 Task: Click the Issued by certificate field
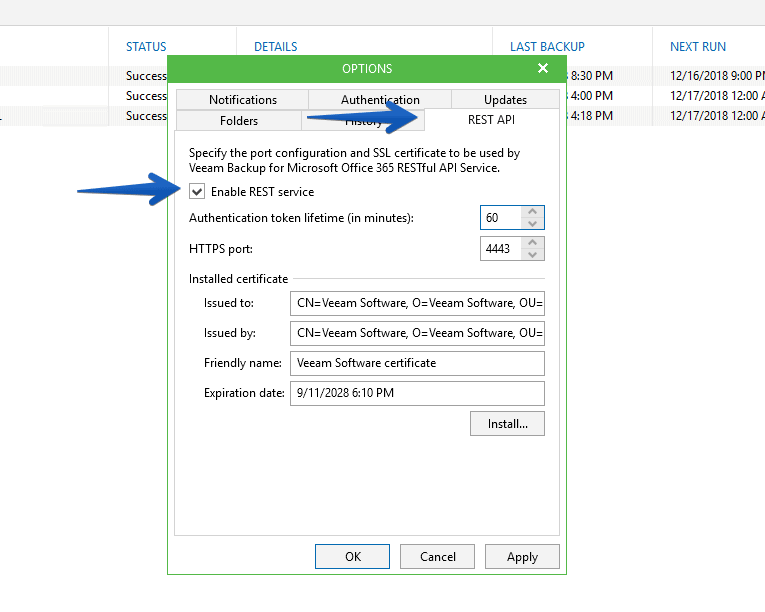tap(417, 333)
